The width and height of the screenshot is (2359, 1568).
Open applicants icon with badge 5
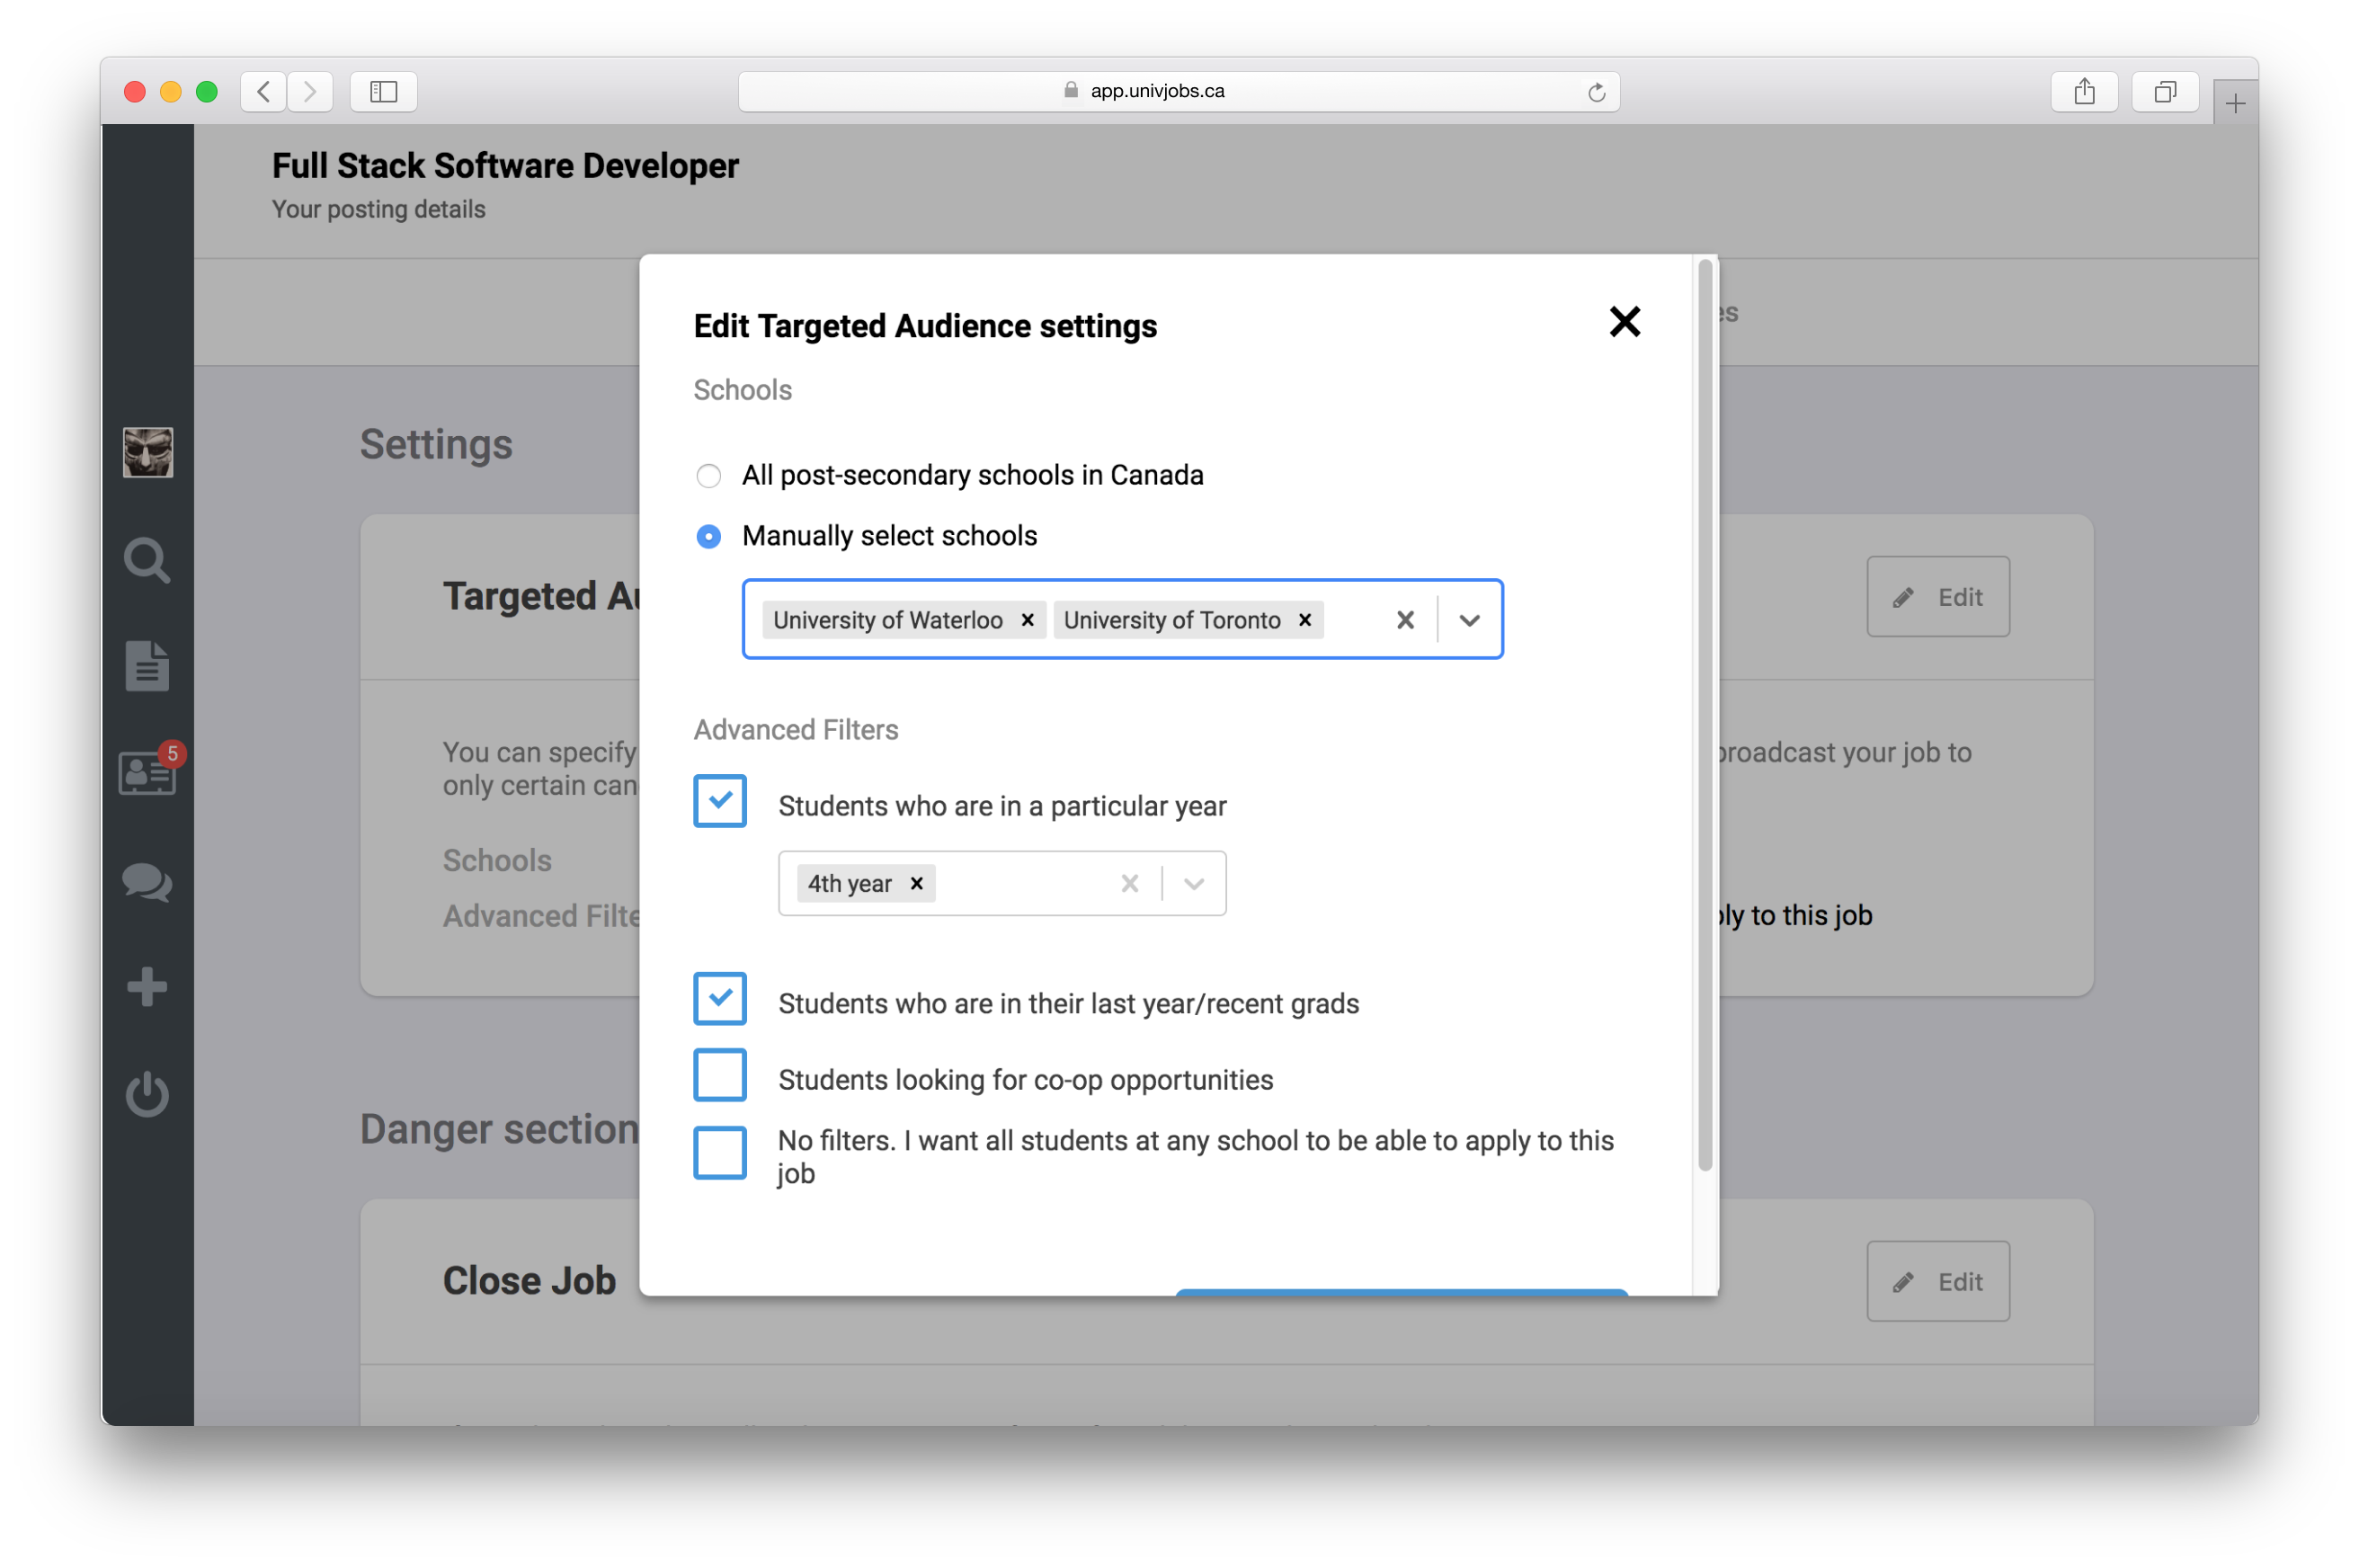(x=147, y=773)
